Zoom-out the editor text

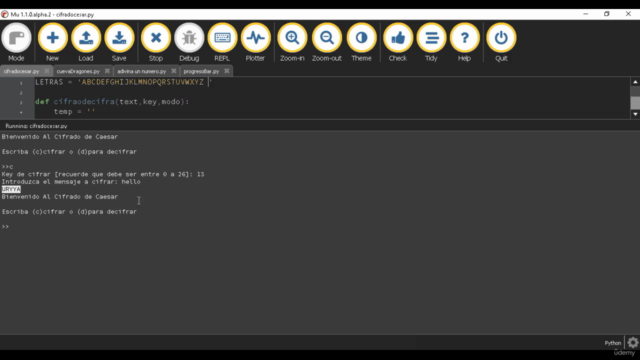[x=327, y=42]
